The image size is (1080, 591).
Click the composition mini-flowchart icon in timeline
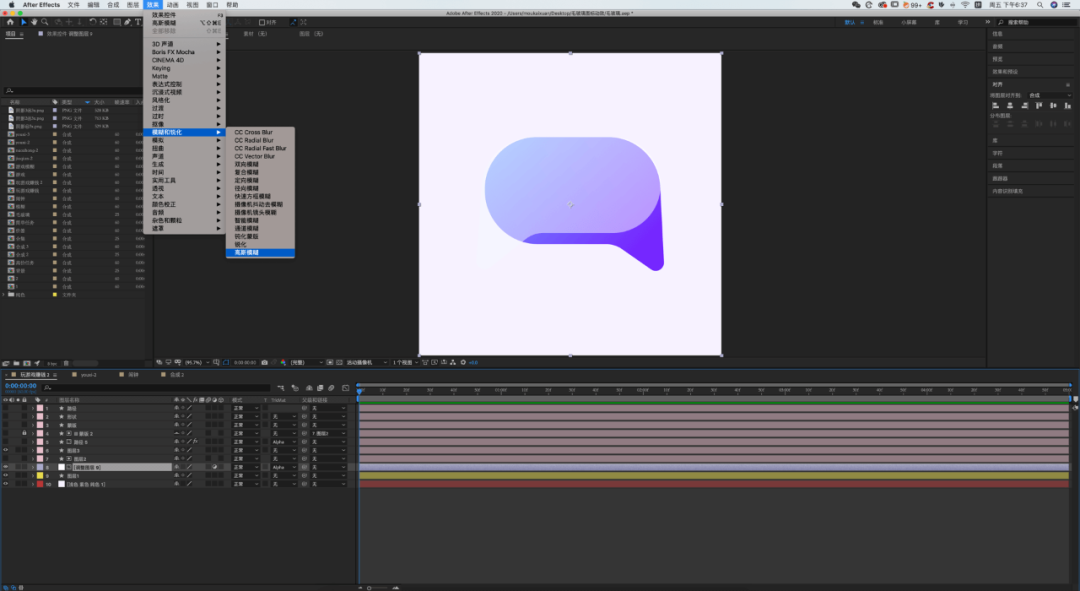[x=280, y=388]
